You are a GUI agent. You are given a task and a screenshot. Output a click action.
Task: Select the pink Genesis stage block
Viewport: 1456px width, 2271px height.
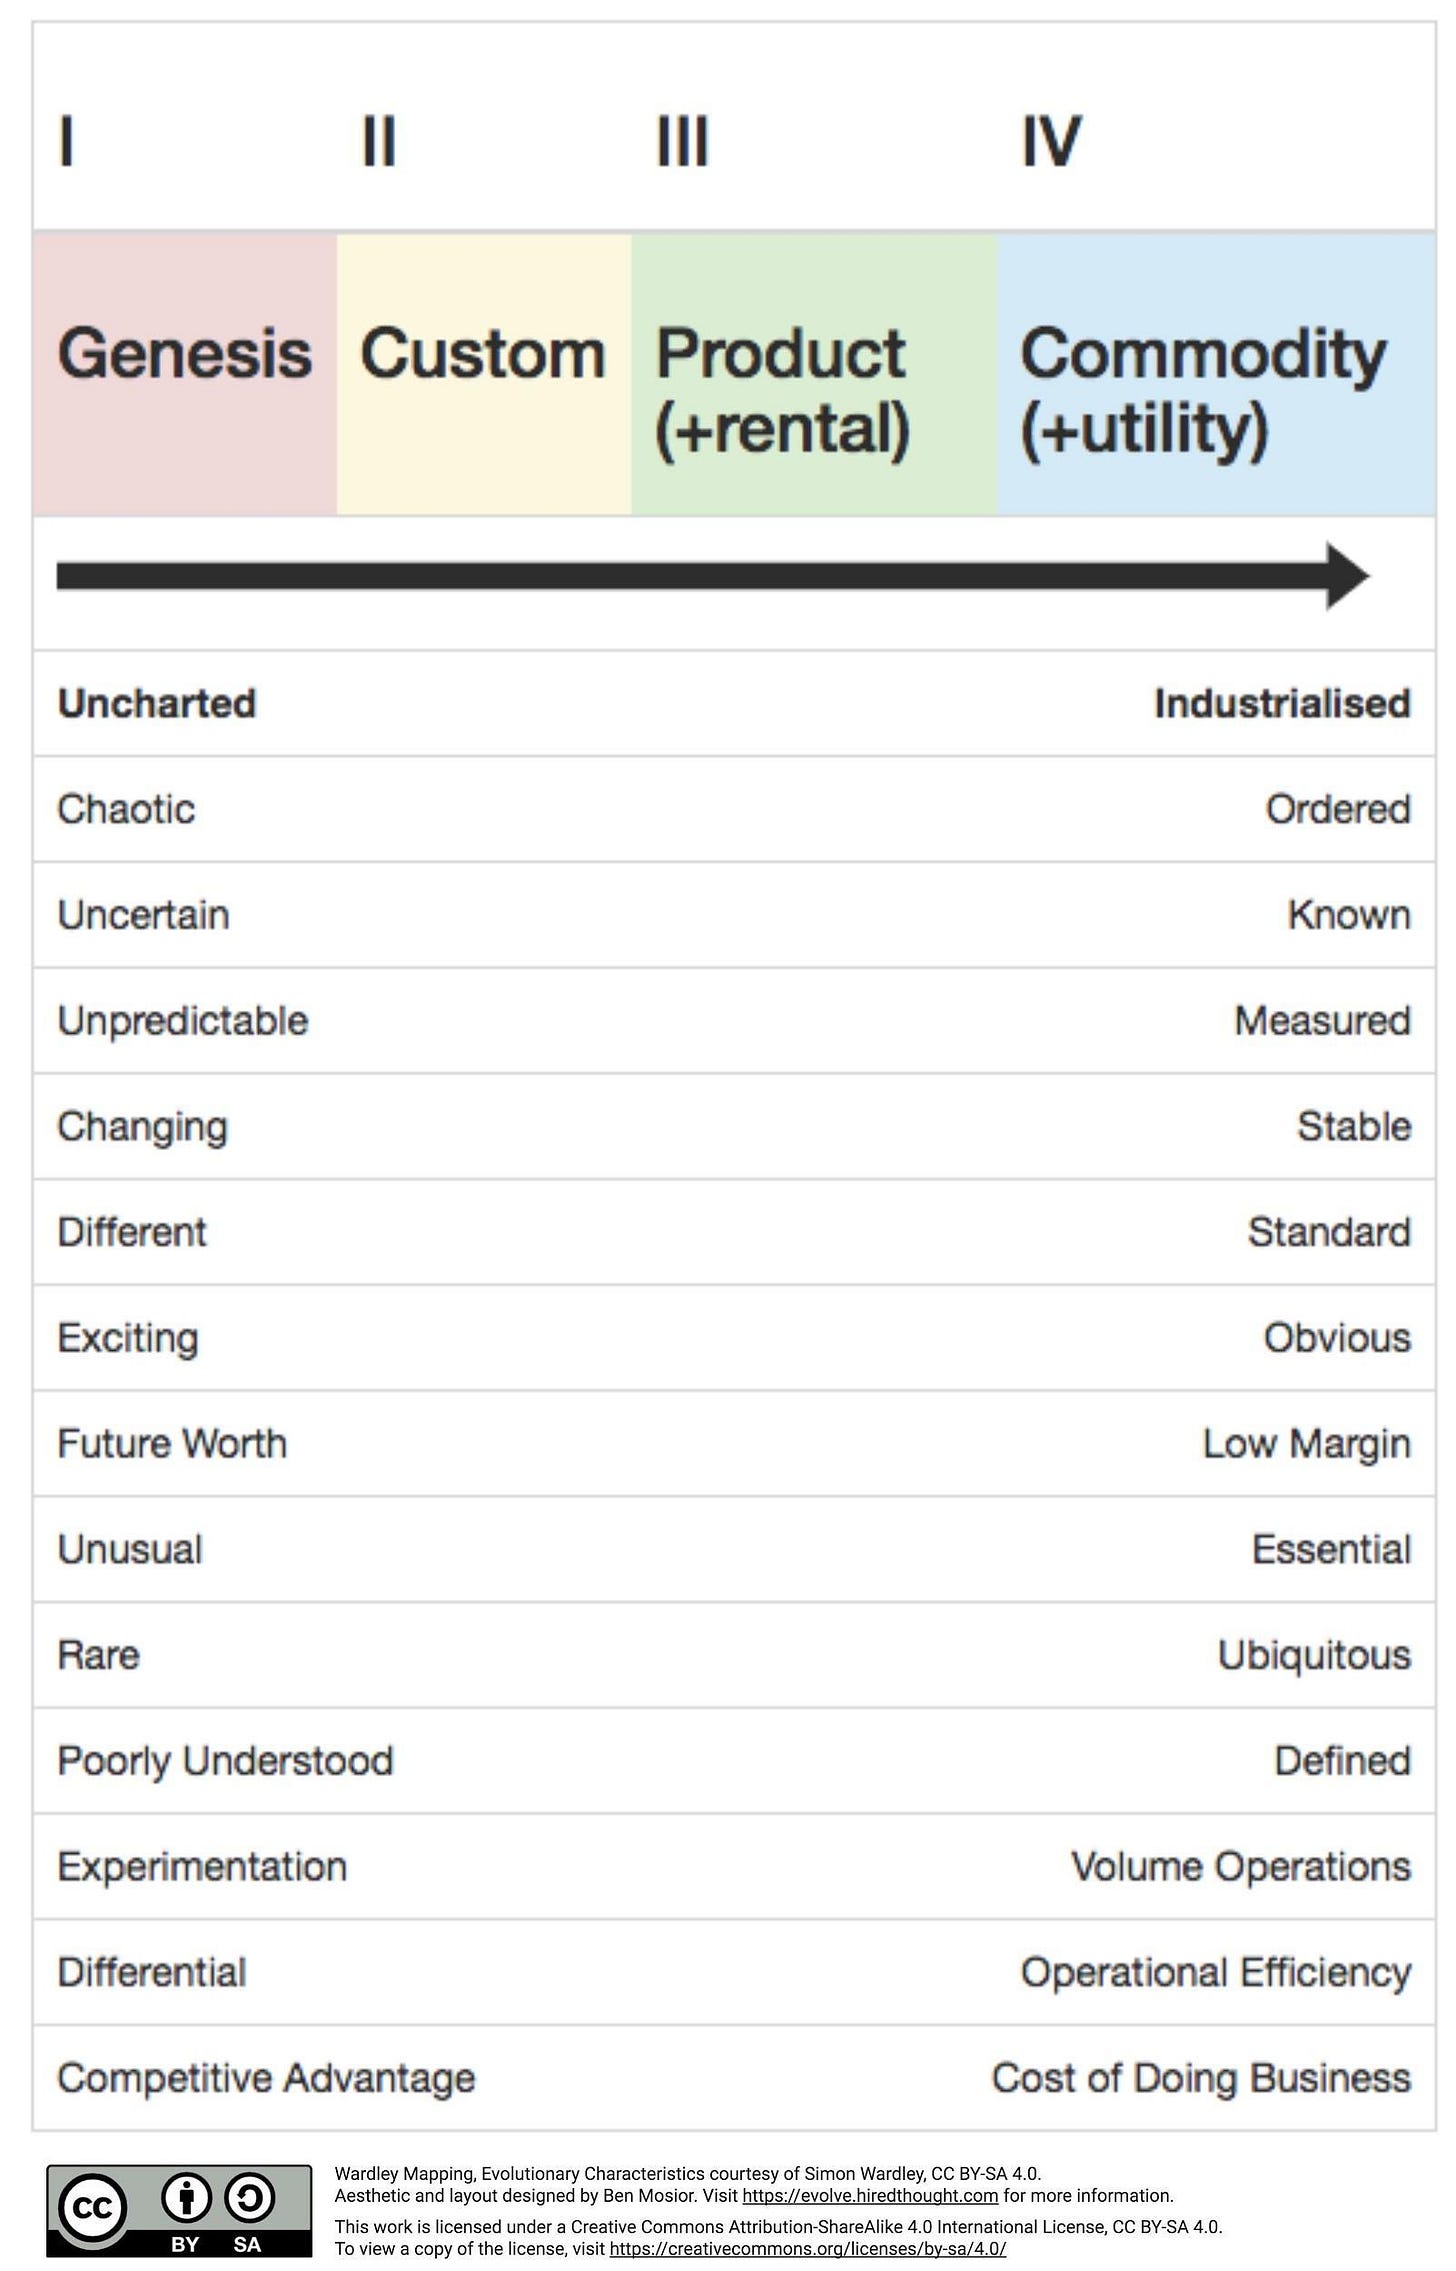coord(185,374)
